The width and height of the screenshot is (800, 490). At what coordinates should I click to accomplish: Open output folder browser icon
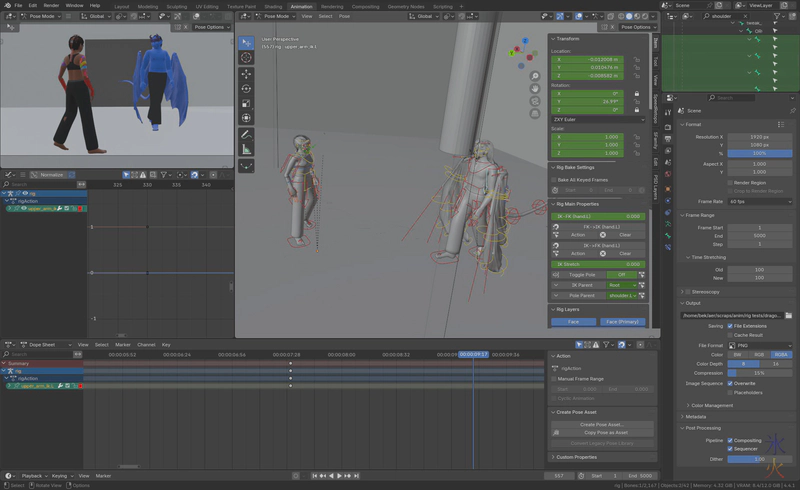[788, 315]
